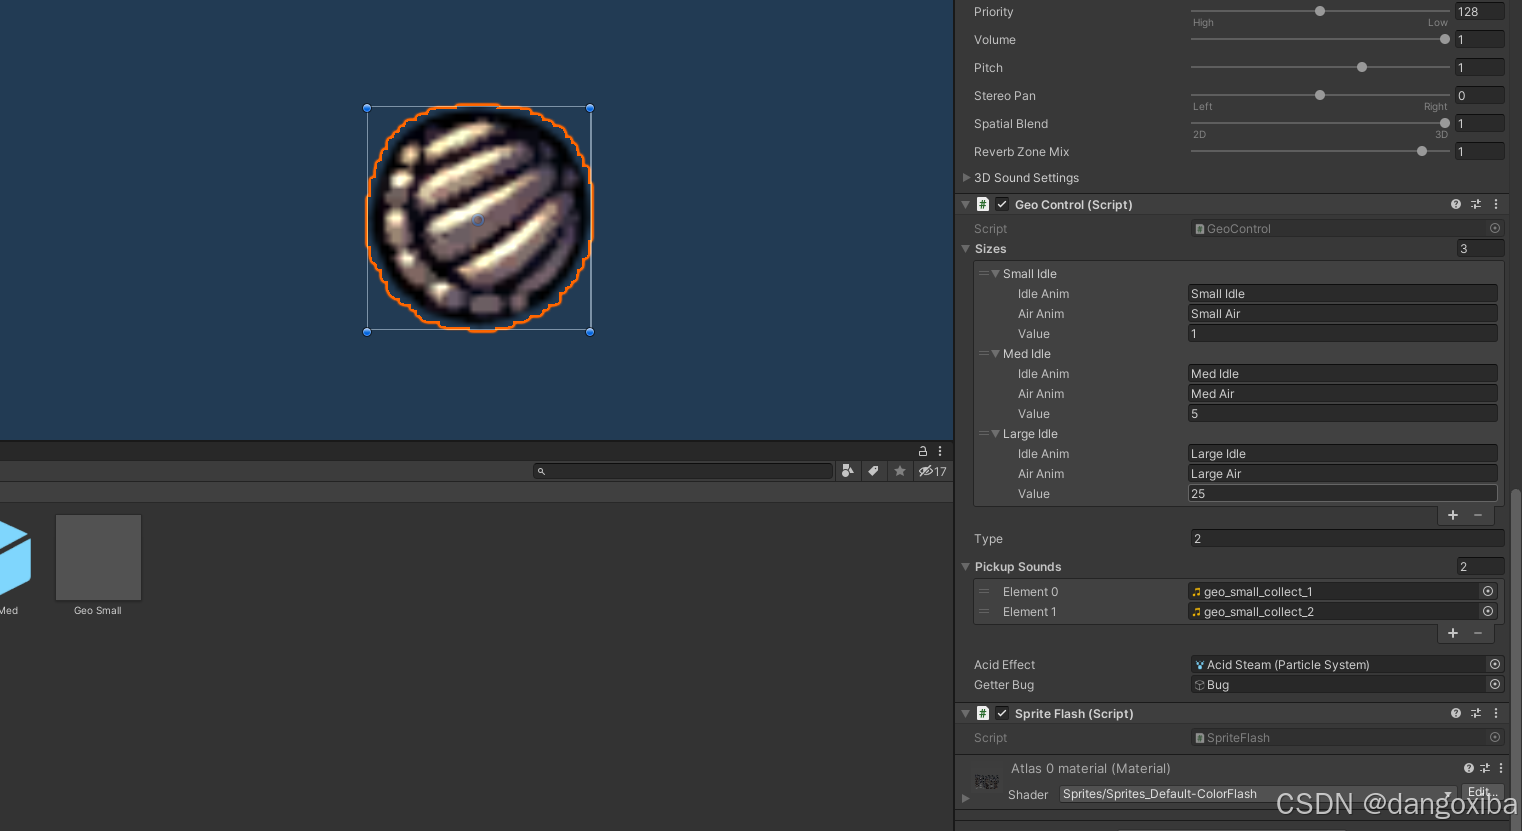Pick object for GeoControl script field
This screenshot has height=831, width=1522.
point(1495,228)
